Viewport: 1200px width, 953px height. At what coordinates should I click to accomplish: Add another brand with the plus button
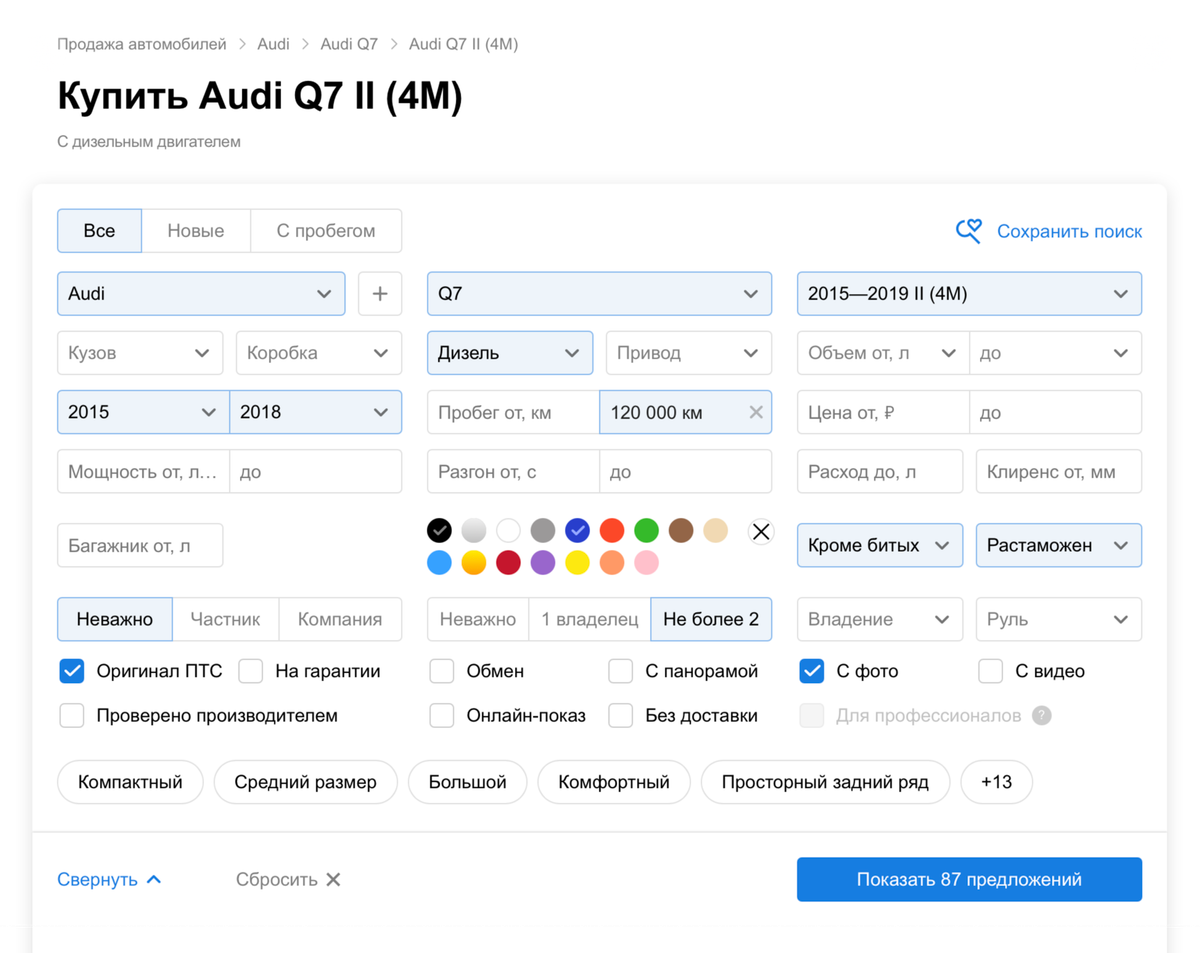pyautogui.click(x=380, y=294)
